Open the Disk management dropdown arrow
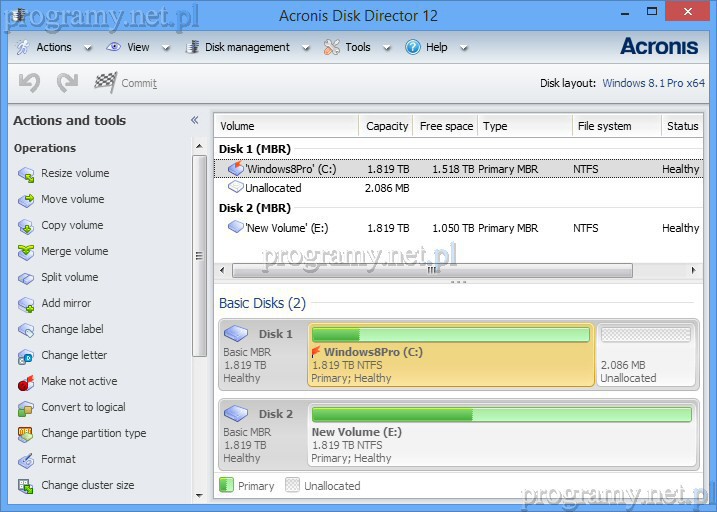 (306, 48)
